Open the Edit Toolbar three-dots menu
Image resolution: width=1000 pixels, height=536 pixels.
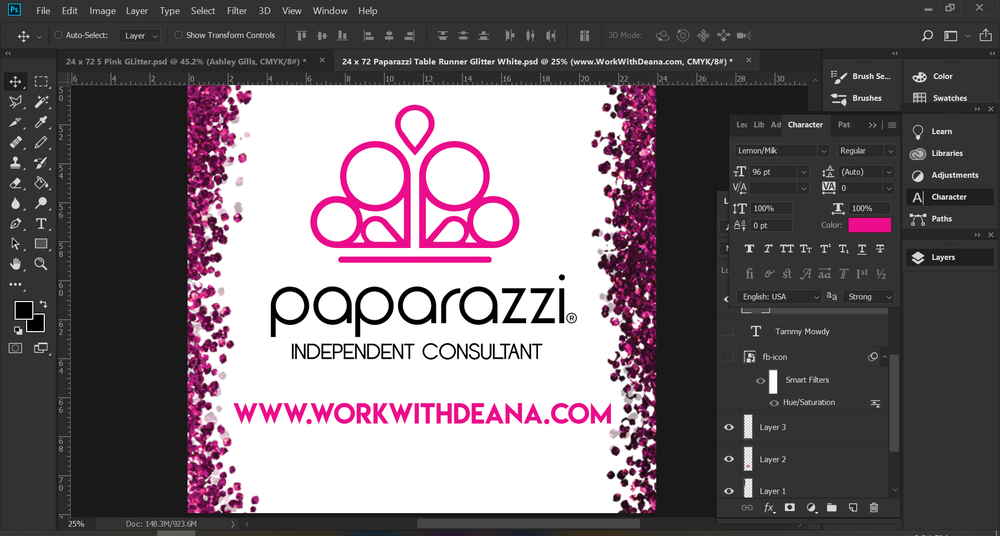[15, 285]
